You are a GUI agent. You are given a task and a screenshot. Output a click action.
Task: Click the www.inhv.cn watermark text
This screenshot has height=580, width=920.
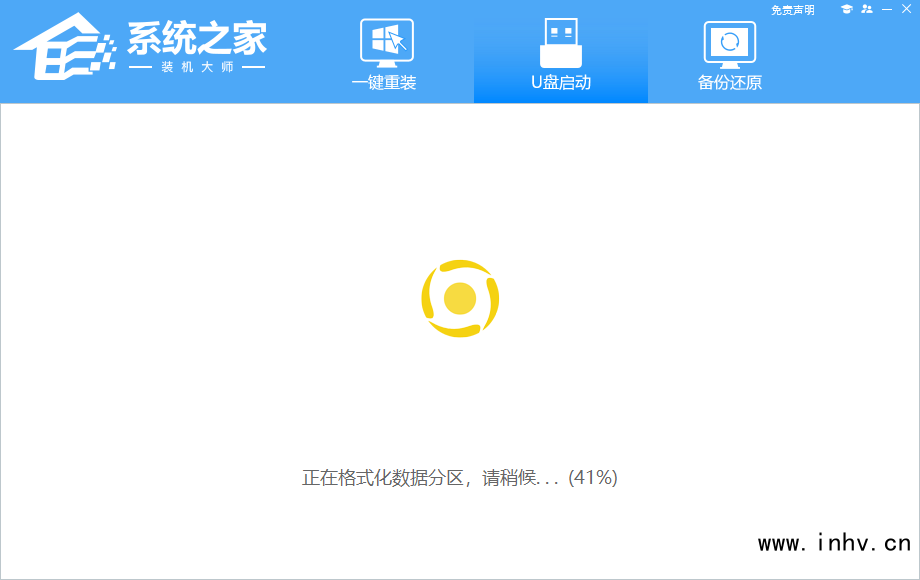pos(834,544)
